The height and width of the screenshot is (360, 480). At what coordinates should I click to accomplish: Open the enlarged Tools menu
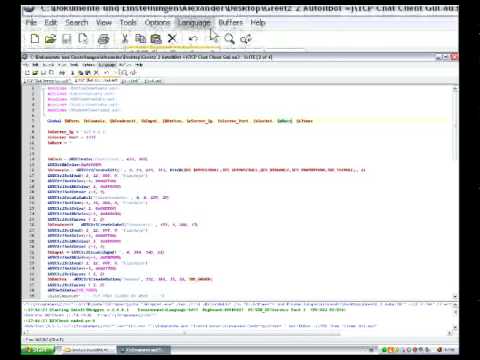pyautogui.click(x=128, y=22)
